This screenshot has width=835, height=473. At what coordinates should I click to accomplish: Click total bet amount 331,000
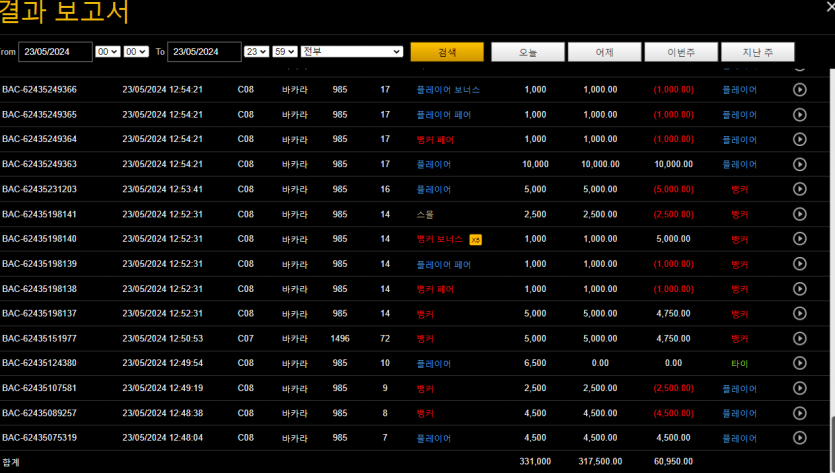(535, 461)
